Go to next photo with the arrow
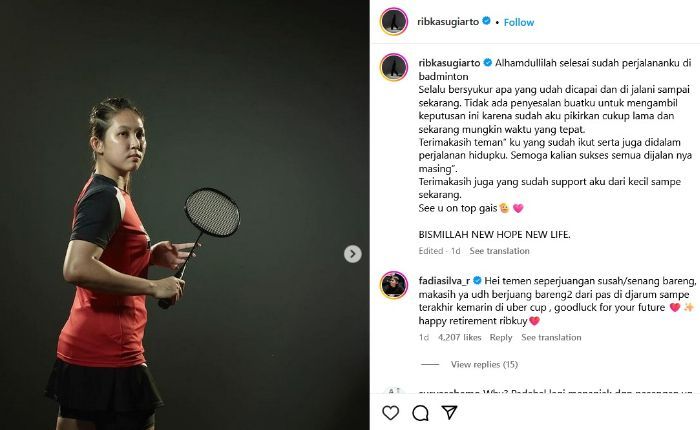 pyautogui.click(x=353, y=254)
